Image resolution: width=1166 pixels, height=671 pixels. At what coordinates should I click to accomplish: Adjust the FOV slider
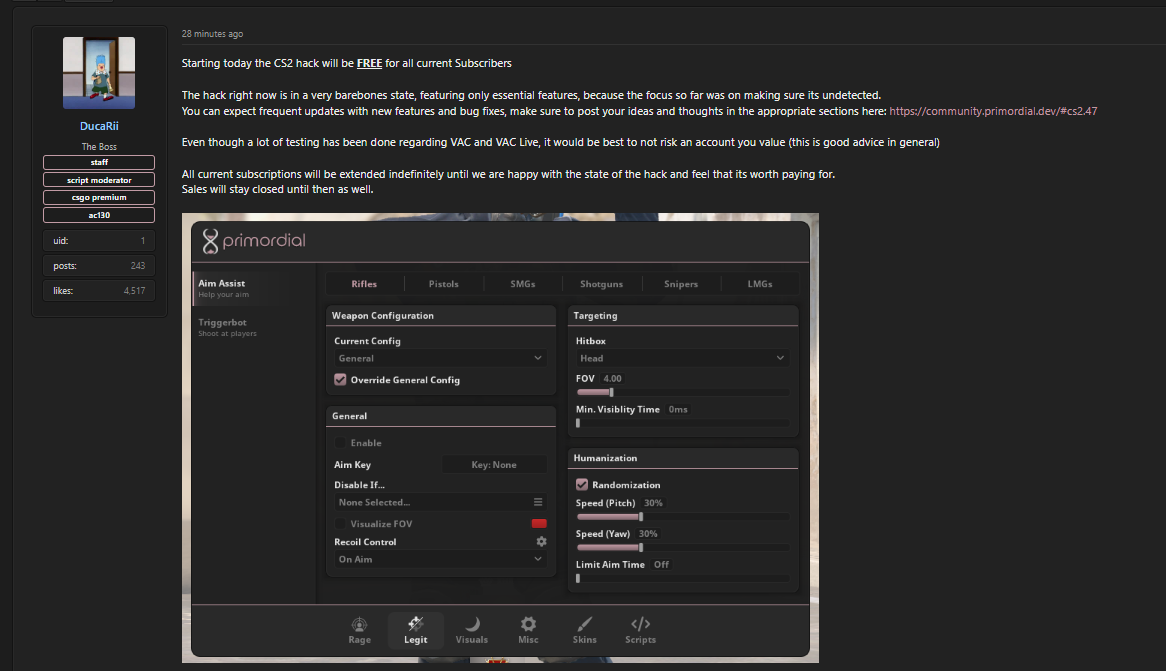[x=682, y=392]
